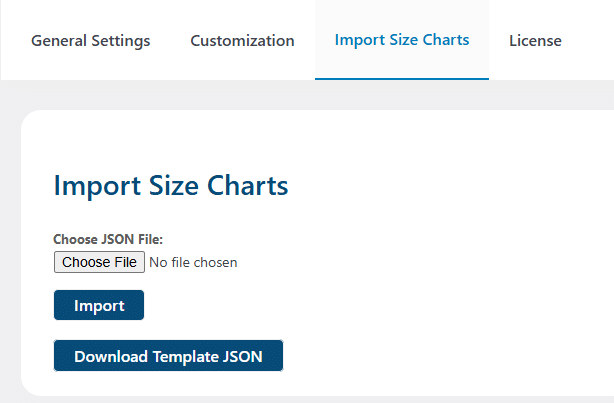The image size is (614, 403).
Task: Click the word 'Size' in the active tab
Action: [x=404, y=40]
